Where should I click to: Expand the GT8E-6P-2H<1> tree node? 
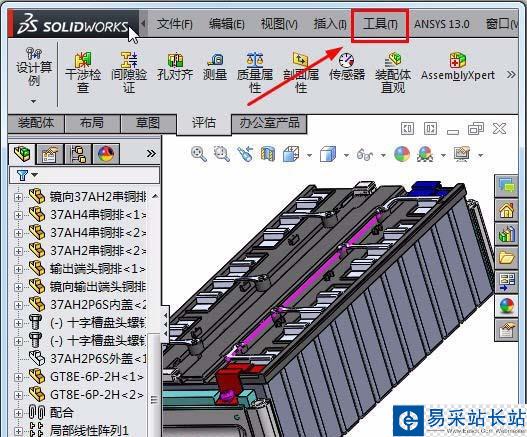(x=18, y=377)
